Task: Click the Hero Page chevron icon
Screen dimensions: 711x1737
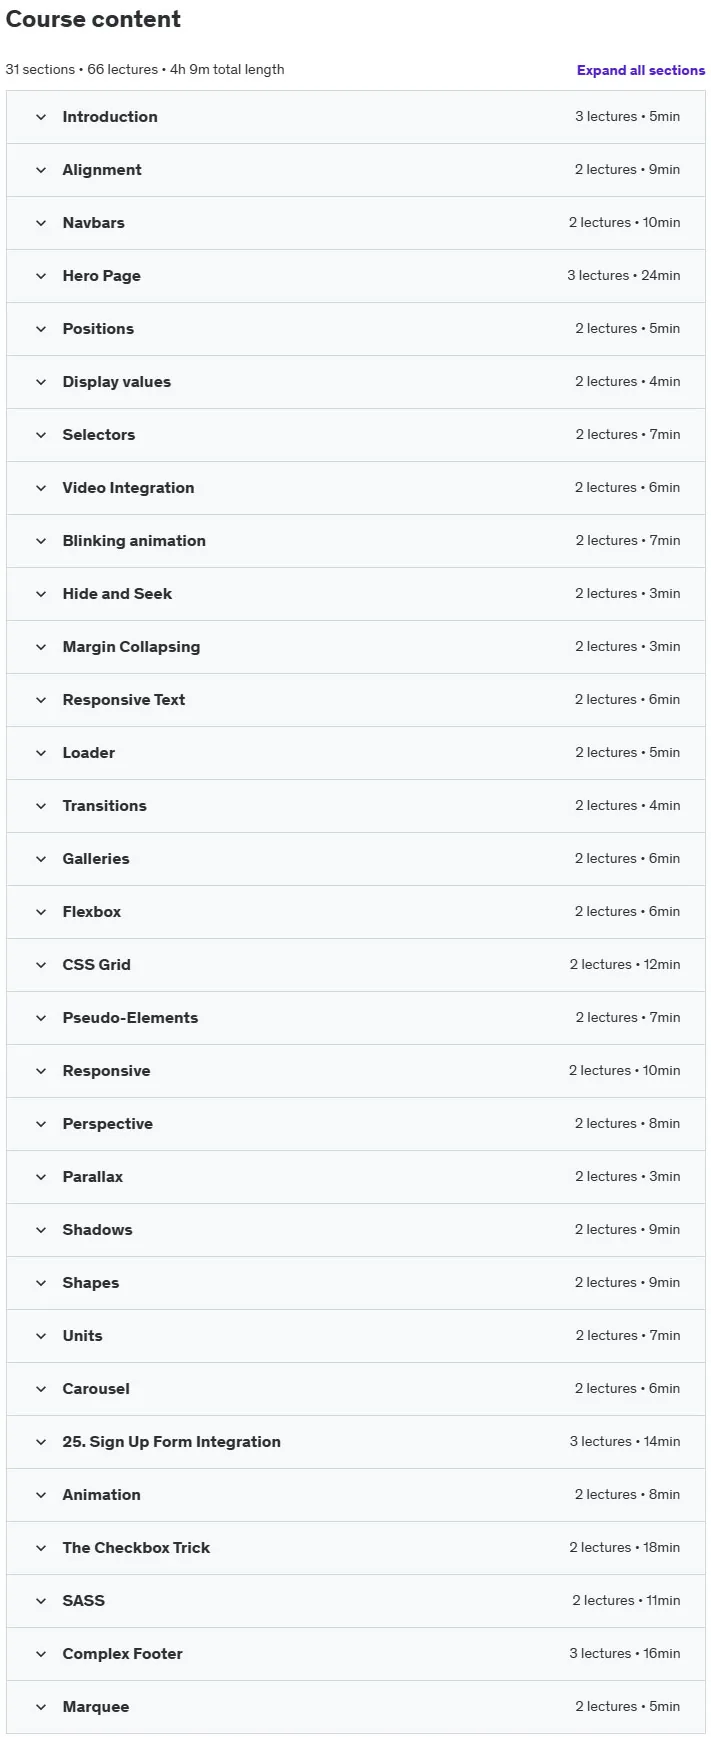Action: pyautogui.click(x=41, y=276)
